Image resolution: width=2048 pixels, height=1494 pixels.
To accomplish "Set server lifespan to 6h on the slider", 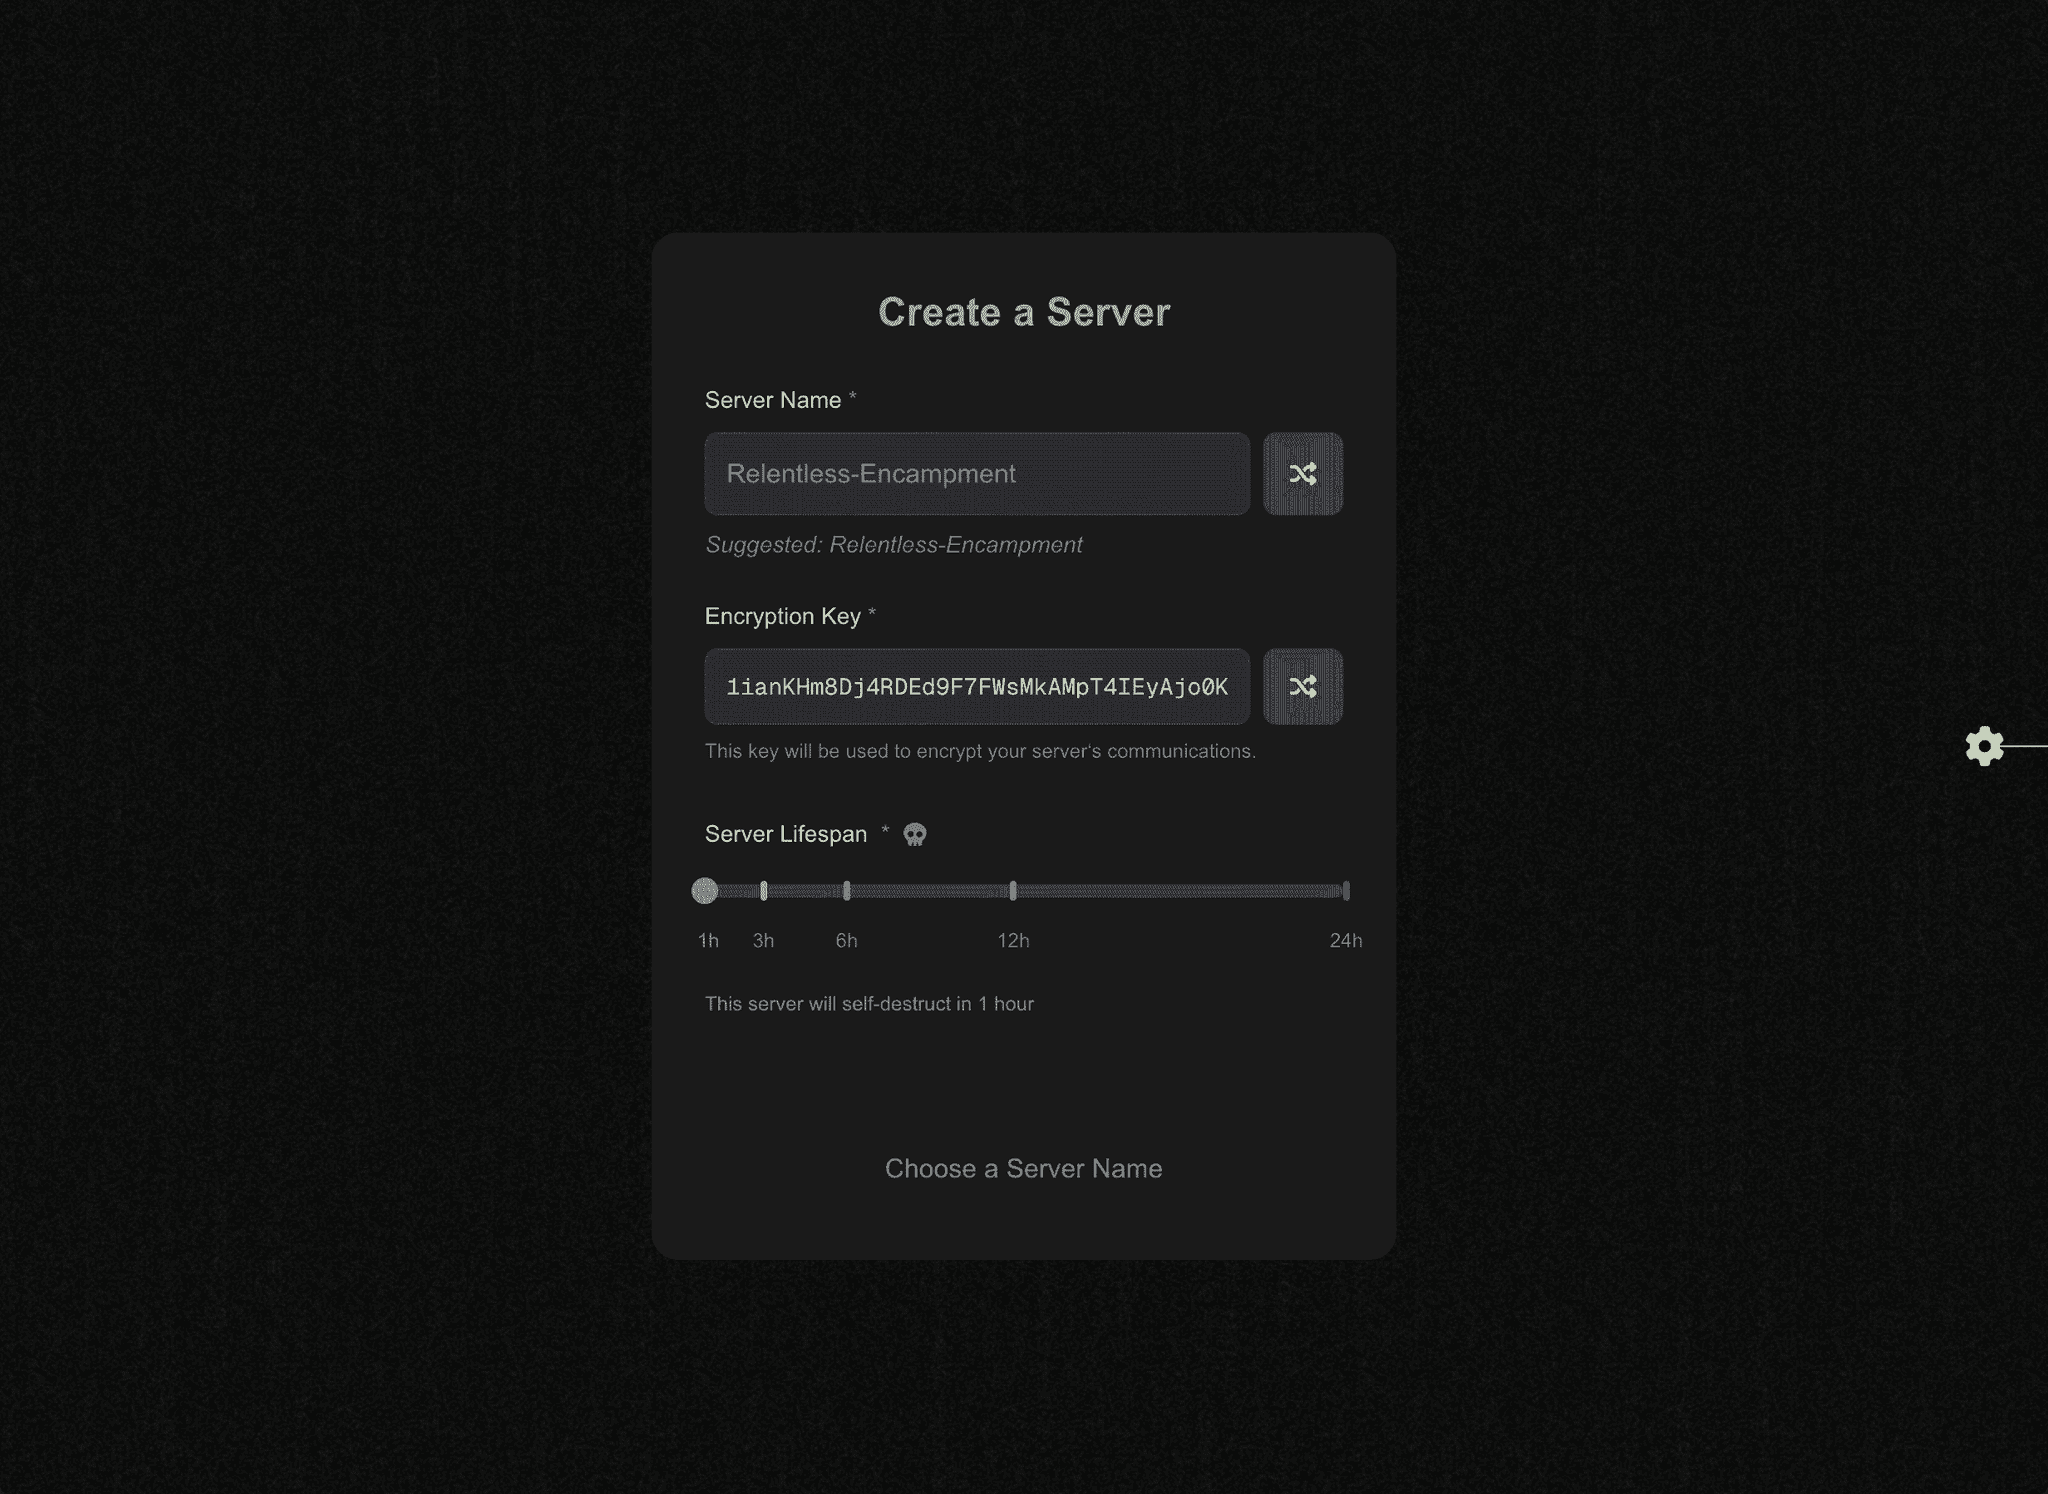I will tap(847, 890).
